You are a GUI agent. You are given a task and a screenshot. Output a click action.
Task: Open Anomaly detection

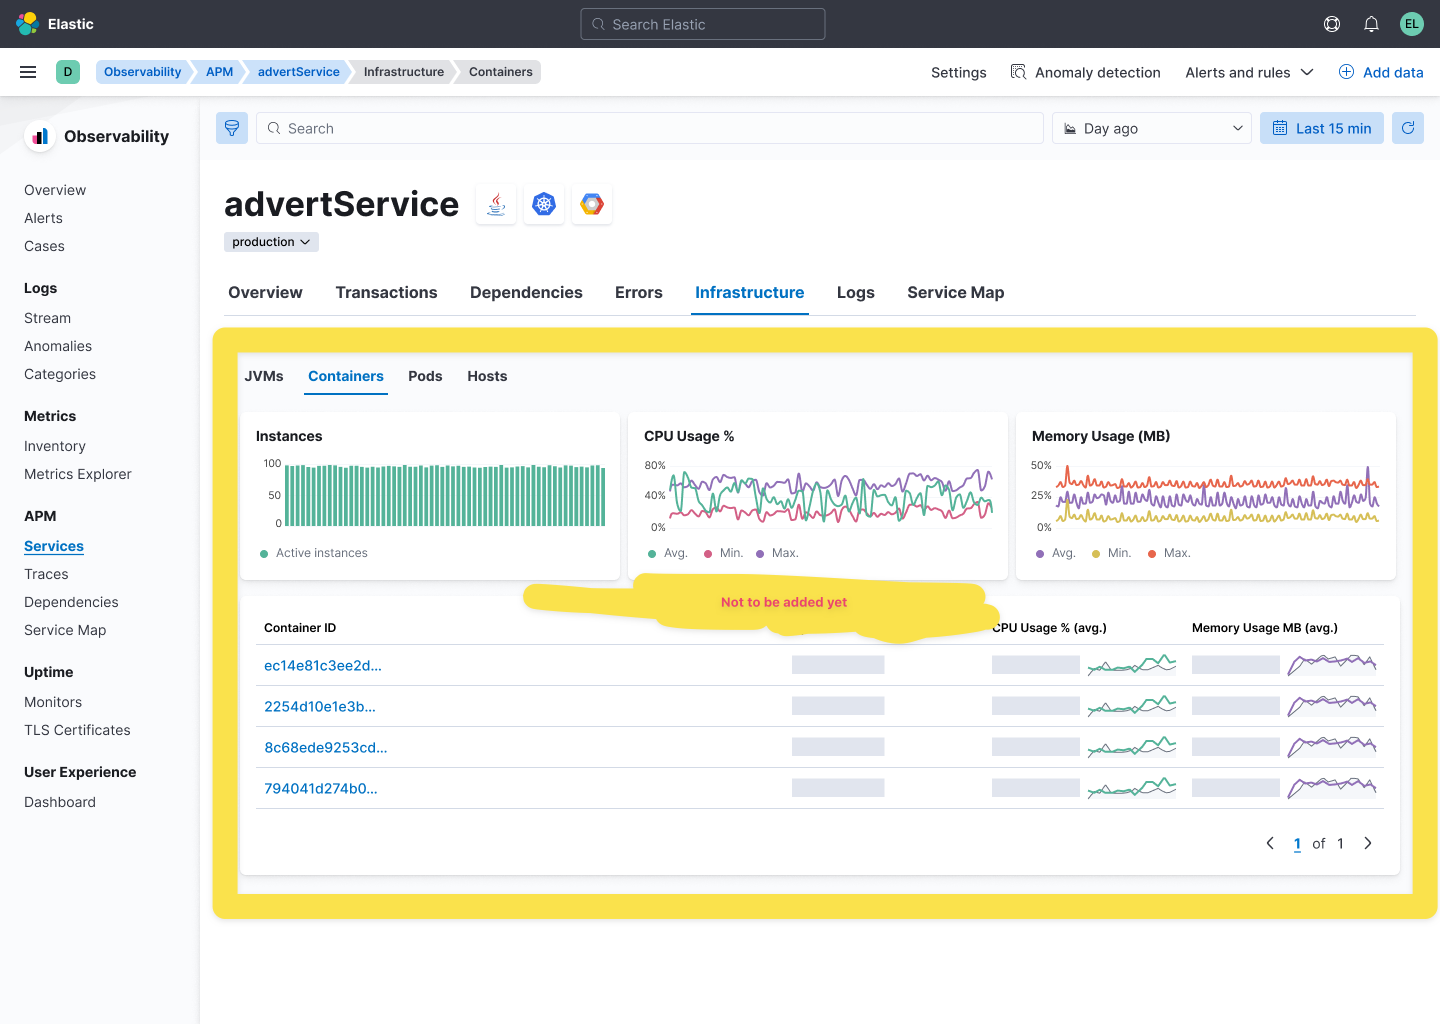coord(1085,71)
